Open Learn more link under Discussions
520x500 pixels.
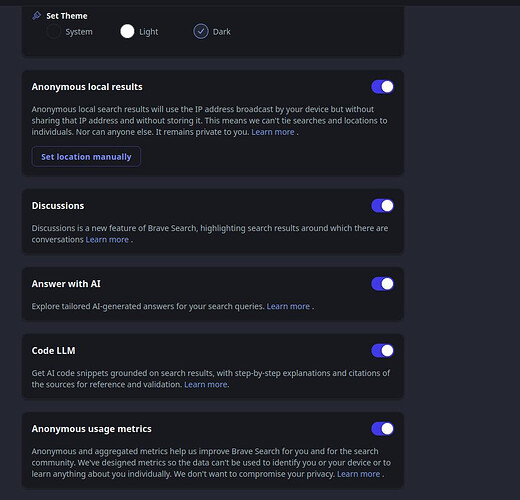pos(107,240)
